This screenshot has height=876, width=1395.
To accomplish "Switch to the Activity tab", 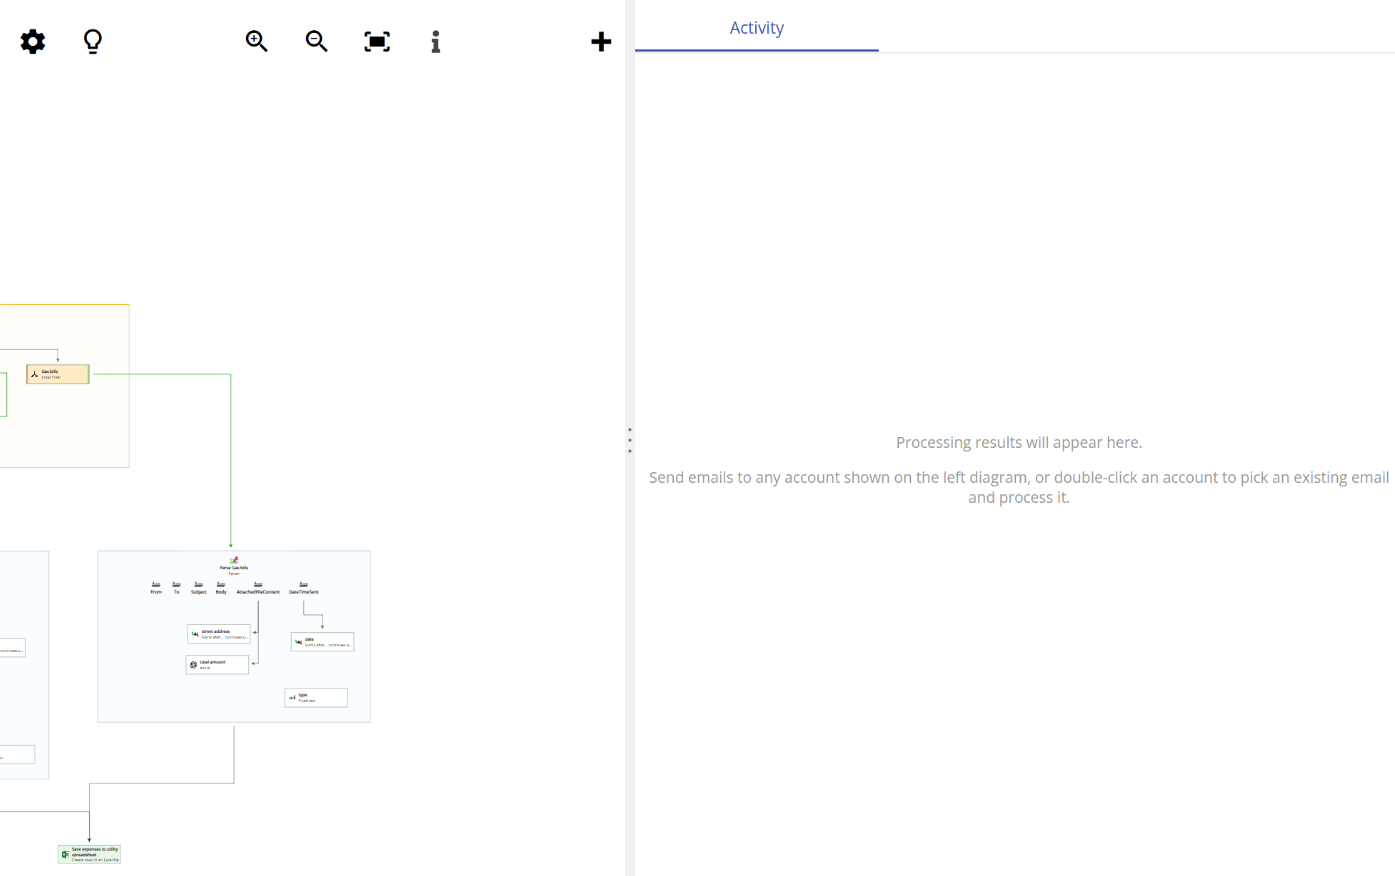I will pos(756,27).
